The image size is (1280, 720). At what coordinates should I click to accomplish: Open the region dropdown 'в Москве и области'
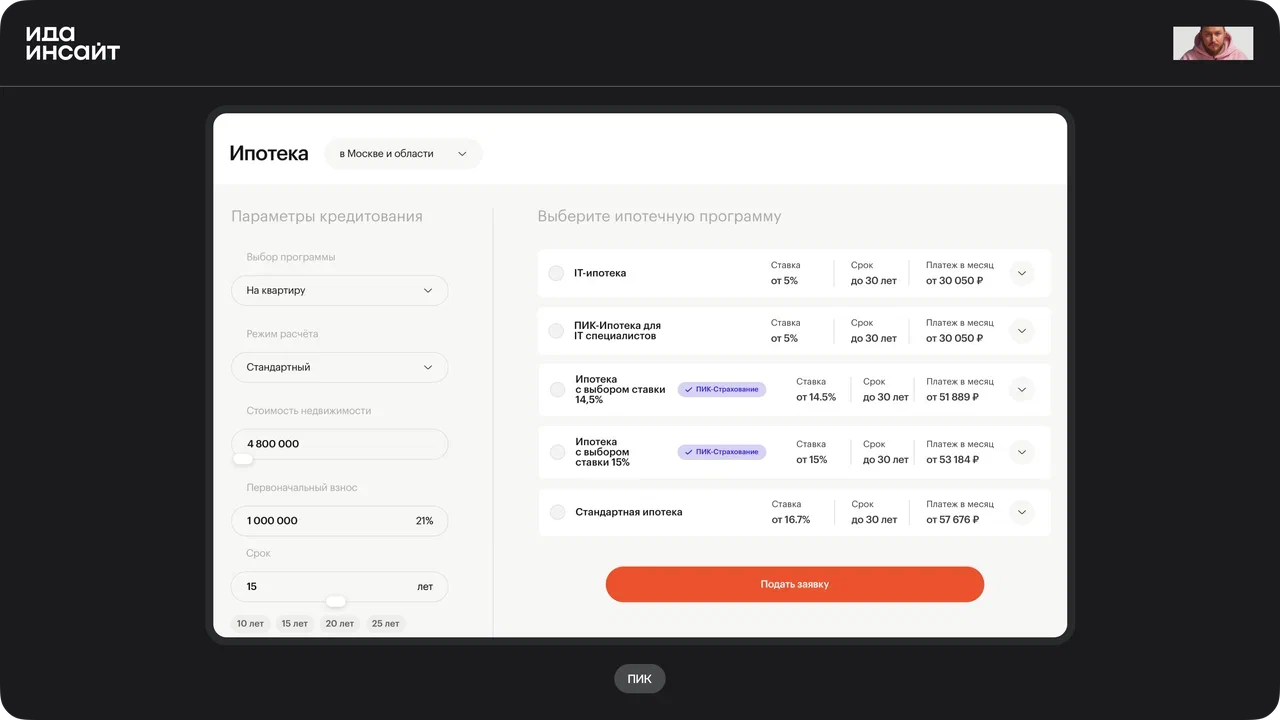click(x=403, y=154)
